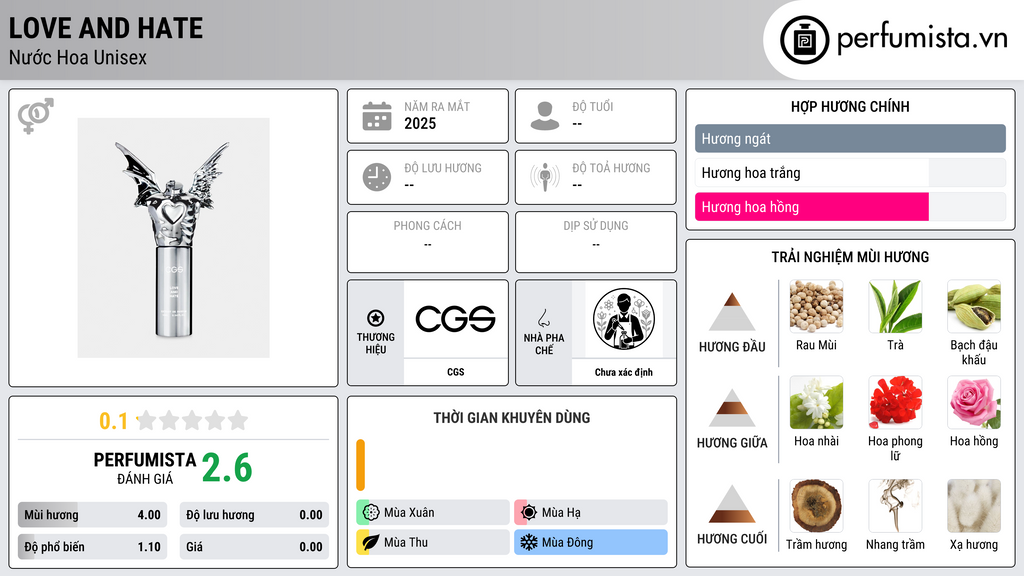
Task: Click the Love and Hate perfume bottle image
Action: click(x=173, y=238)
